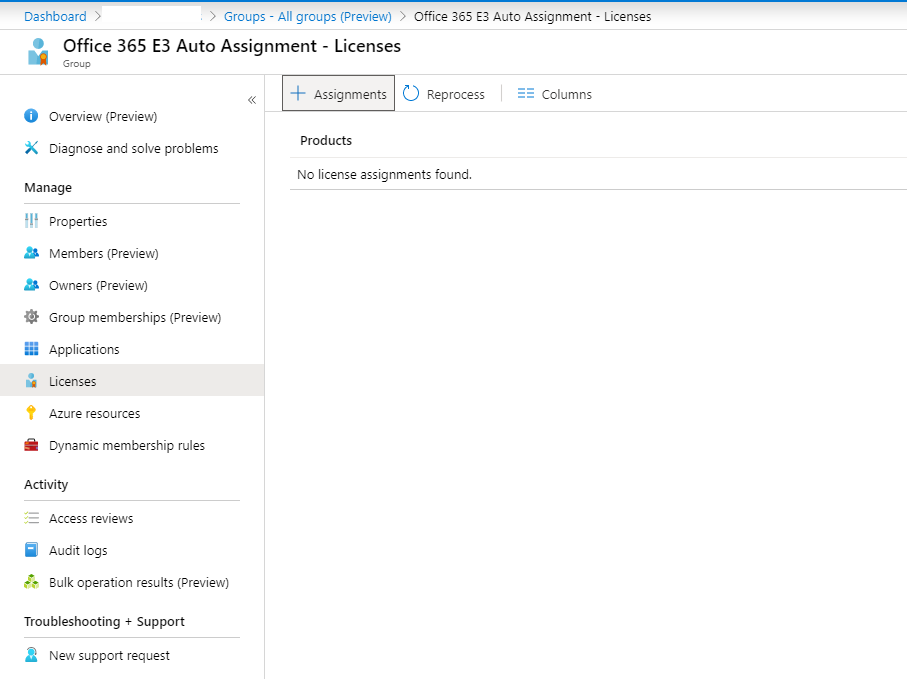Go to Owners (Preview)
Viewport: 907px width, 679px height.
(98, 286)
